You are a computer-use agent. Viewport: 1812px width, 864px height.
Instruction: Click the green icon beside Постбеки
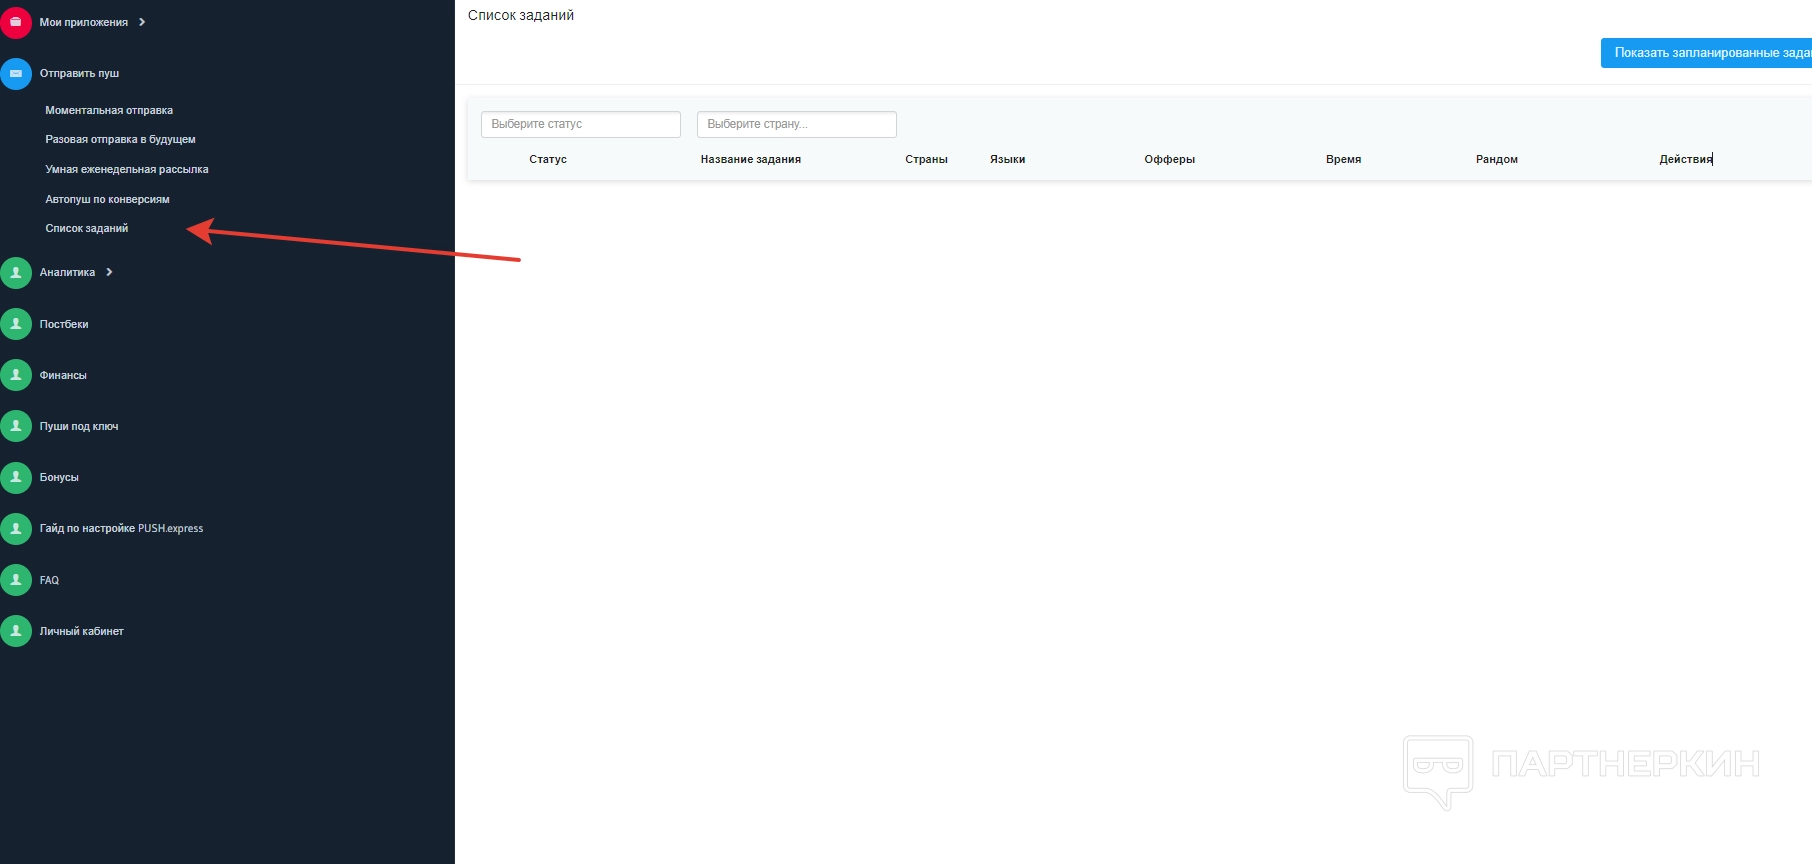(16, 324)
